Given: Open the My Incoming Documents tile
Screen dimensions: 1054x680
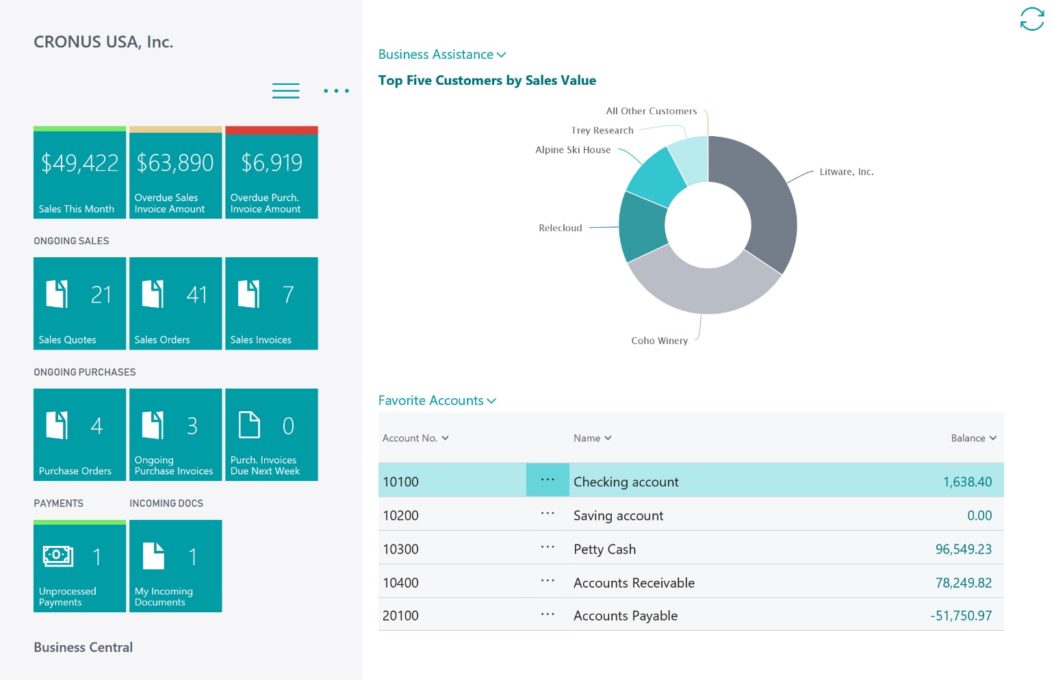Looking at the screenshot, I should tap(175, 566).
